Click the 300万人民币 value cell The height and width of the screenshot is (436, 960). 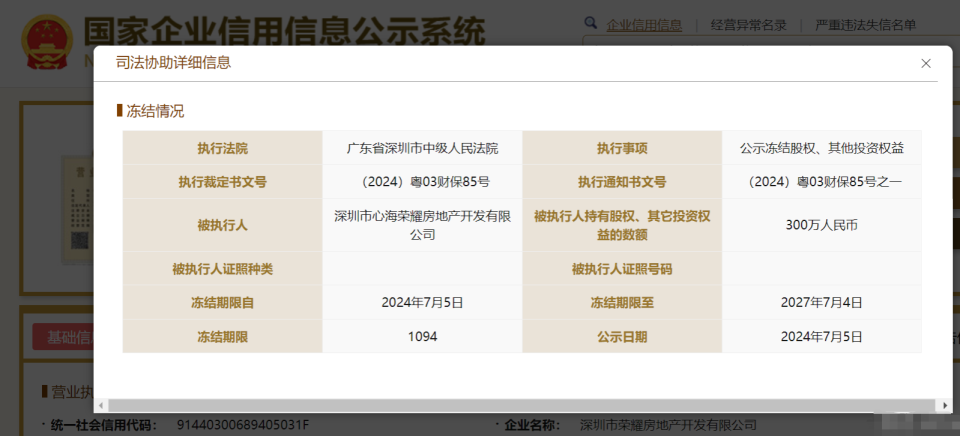click(x=822, y=225)
